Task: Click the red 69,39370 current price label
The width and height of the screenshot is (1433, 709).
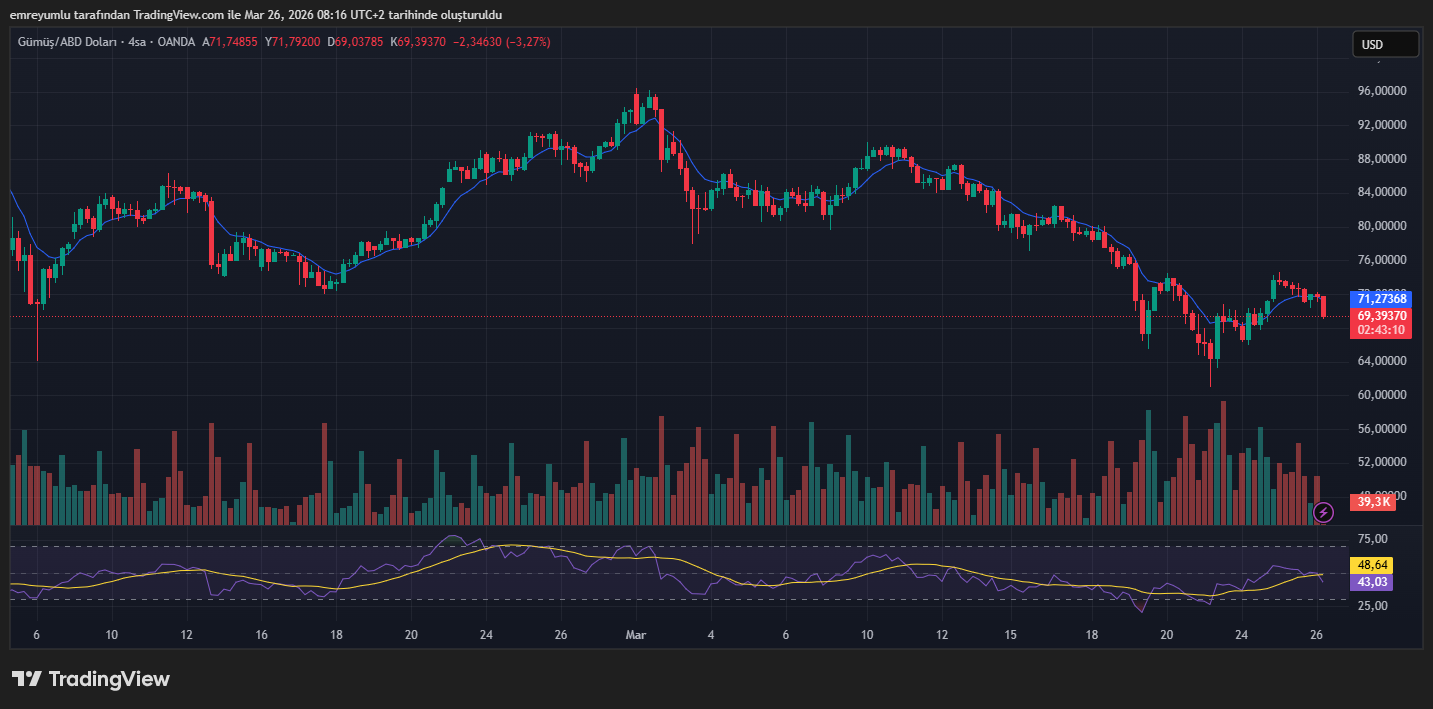Action: pyautogui.click(x=1381, y=315)
